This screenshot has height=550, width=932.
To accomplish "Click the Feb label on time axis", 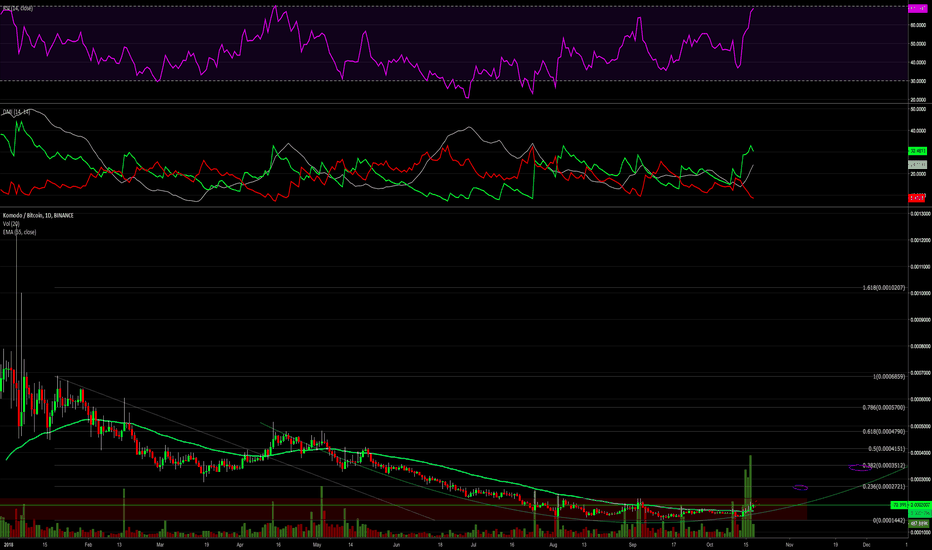I will [x=88, y=544].
